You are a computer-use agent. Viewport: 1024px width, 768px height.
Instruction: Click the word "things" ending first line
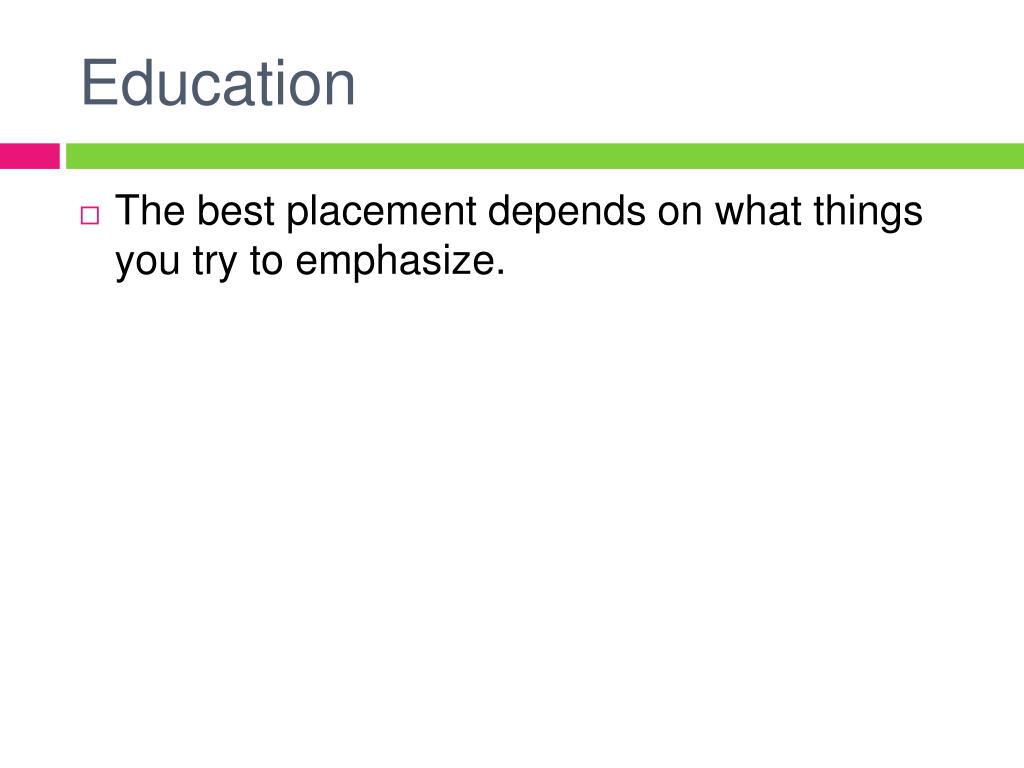pyautogui.click(x=867, y=212)
